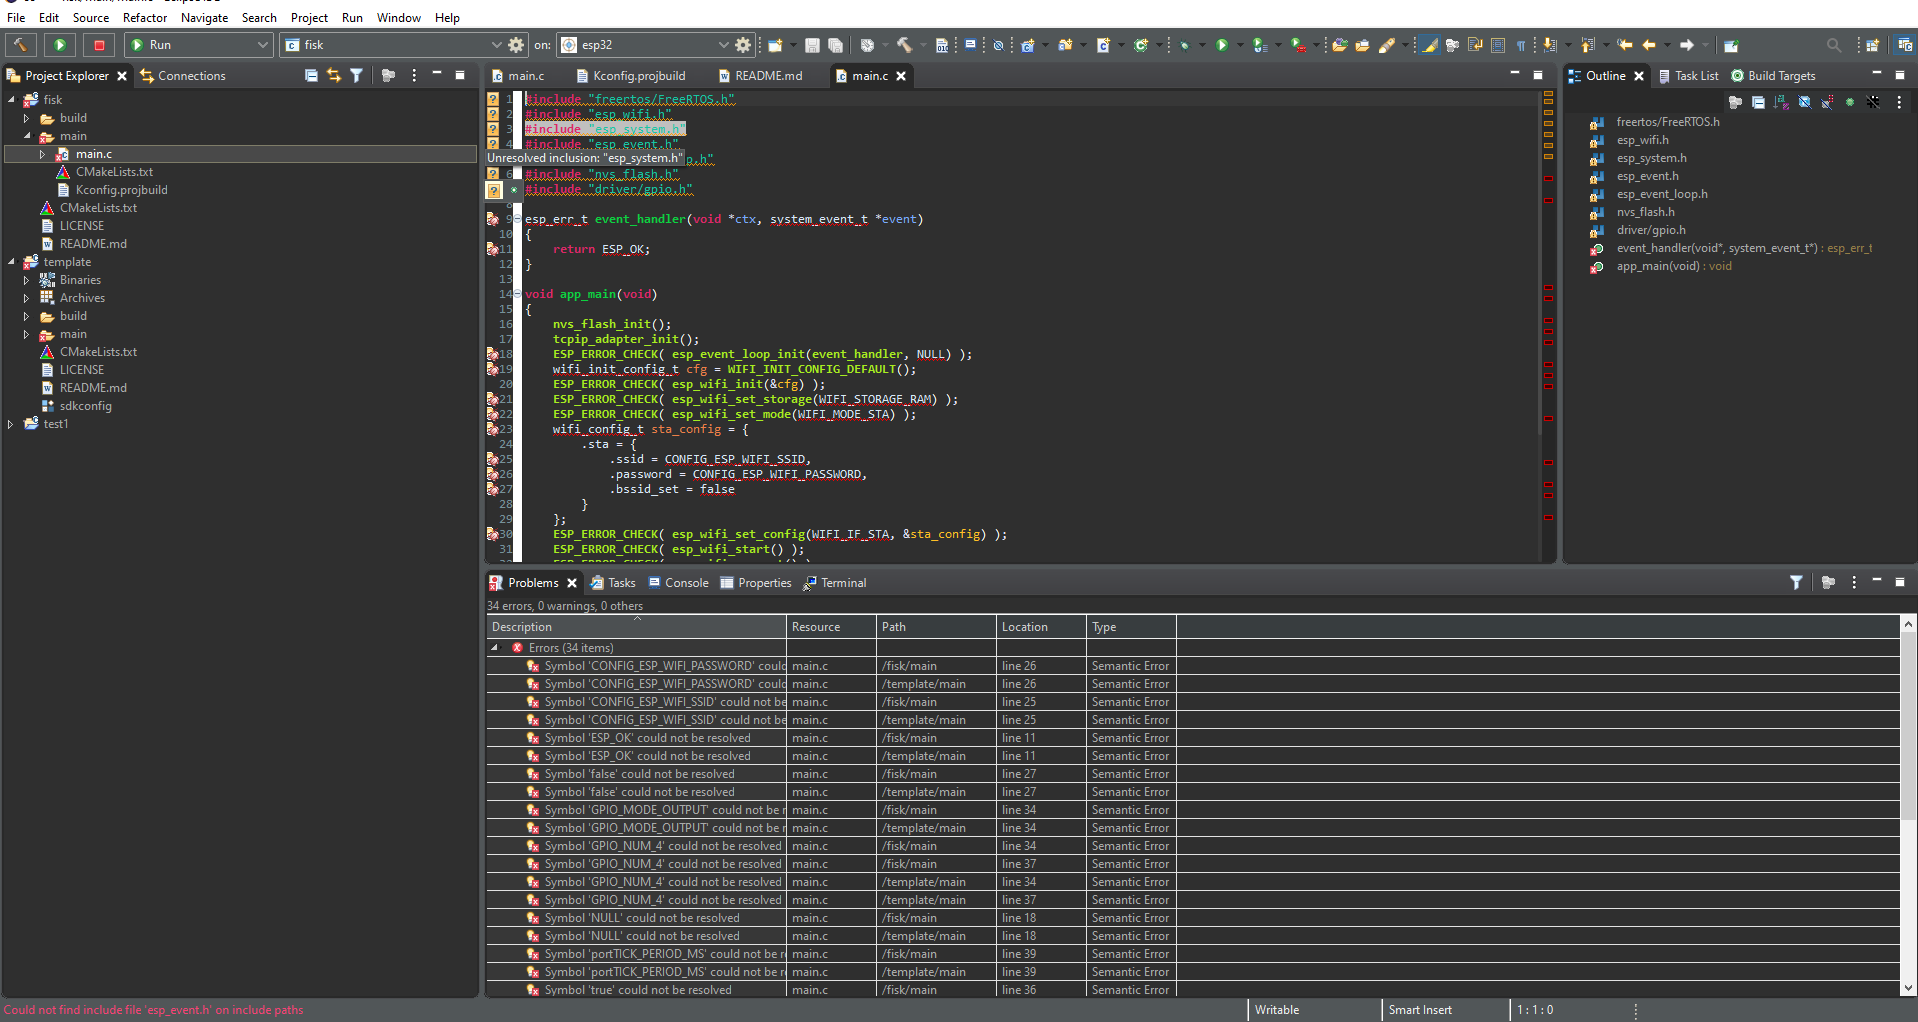Open the Project menu
Screen dimensions: 1918x1022
point(309,17)
